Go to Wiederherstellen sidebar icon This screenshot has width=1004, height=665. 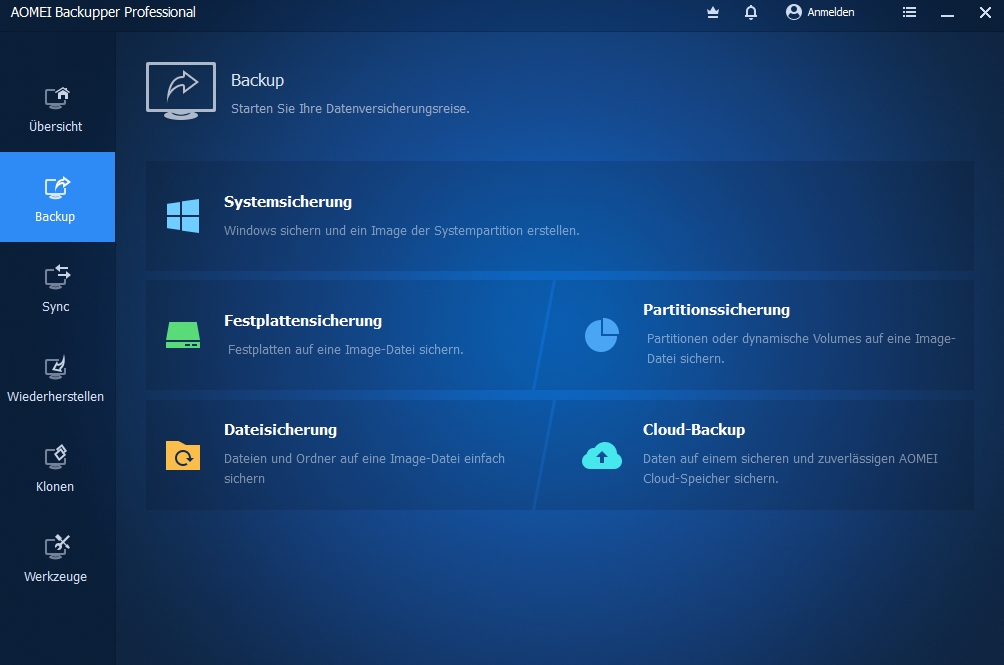56,367
